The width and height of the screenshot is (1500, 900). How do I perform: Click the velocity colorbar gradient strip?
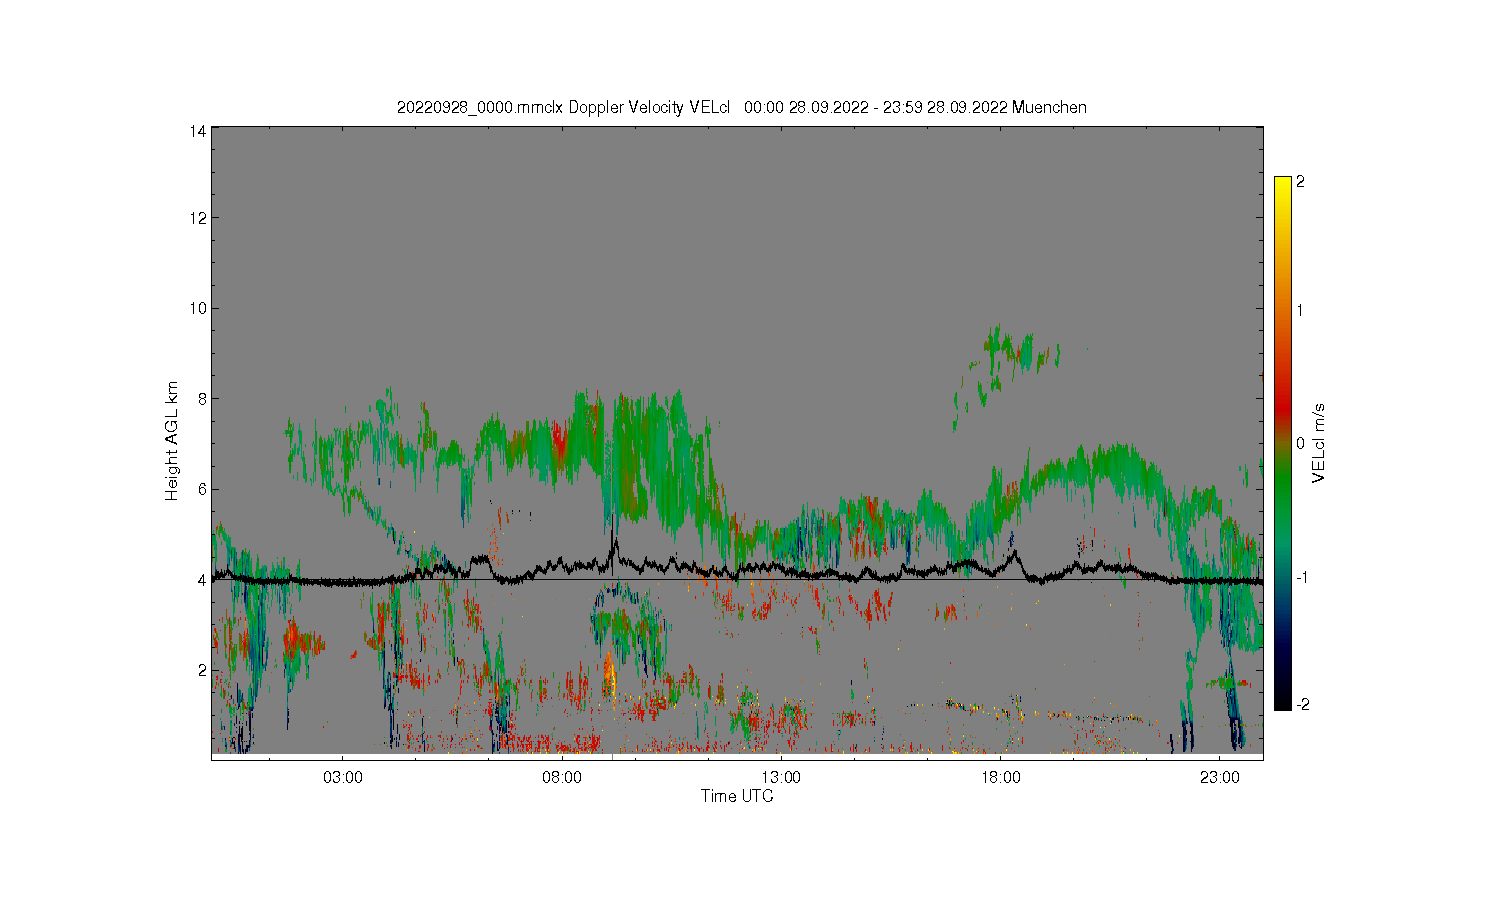[1282, 443]
